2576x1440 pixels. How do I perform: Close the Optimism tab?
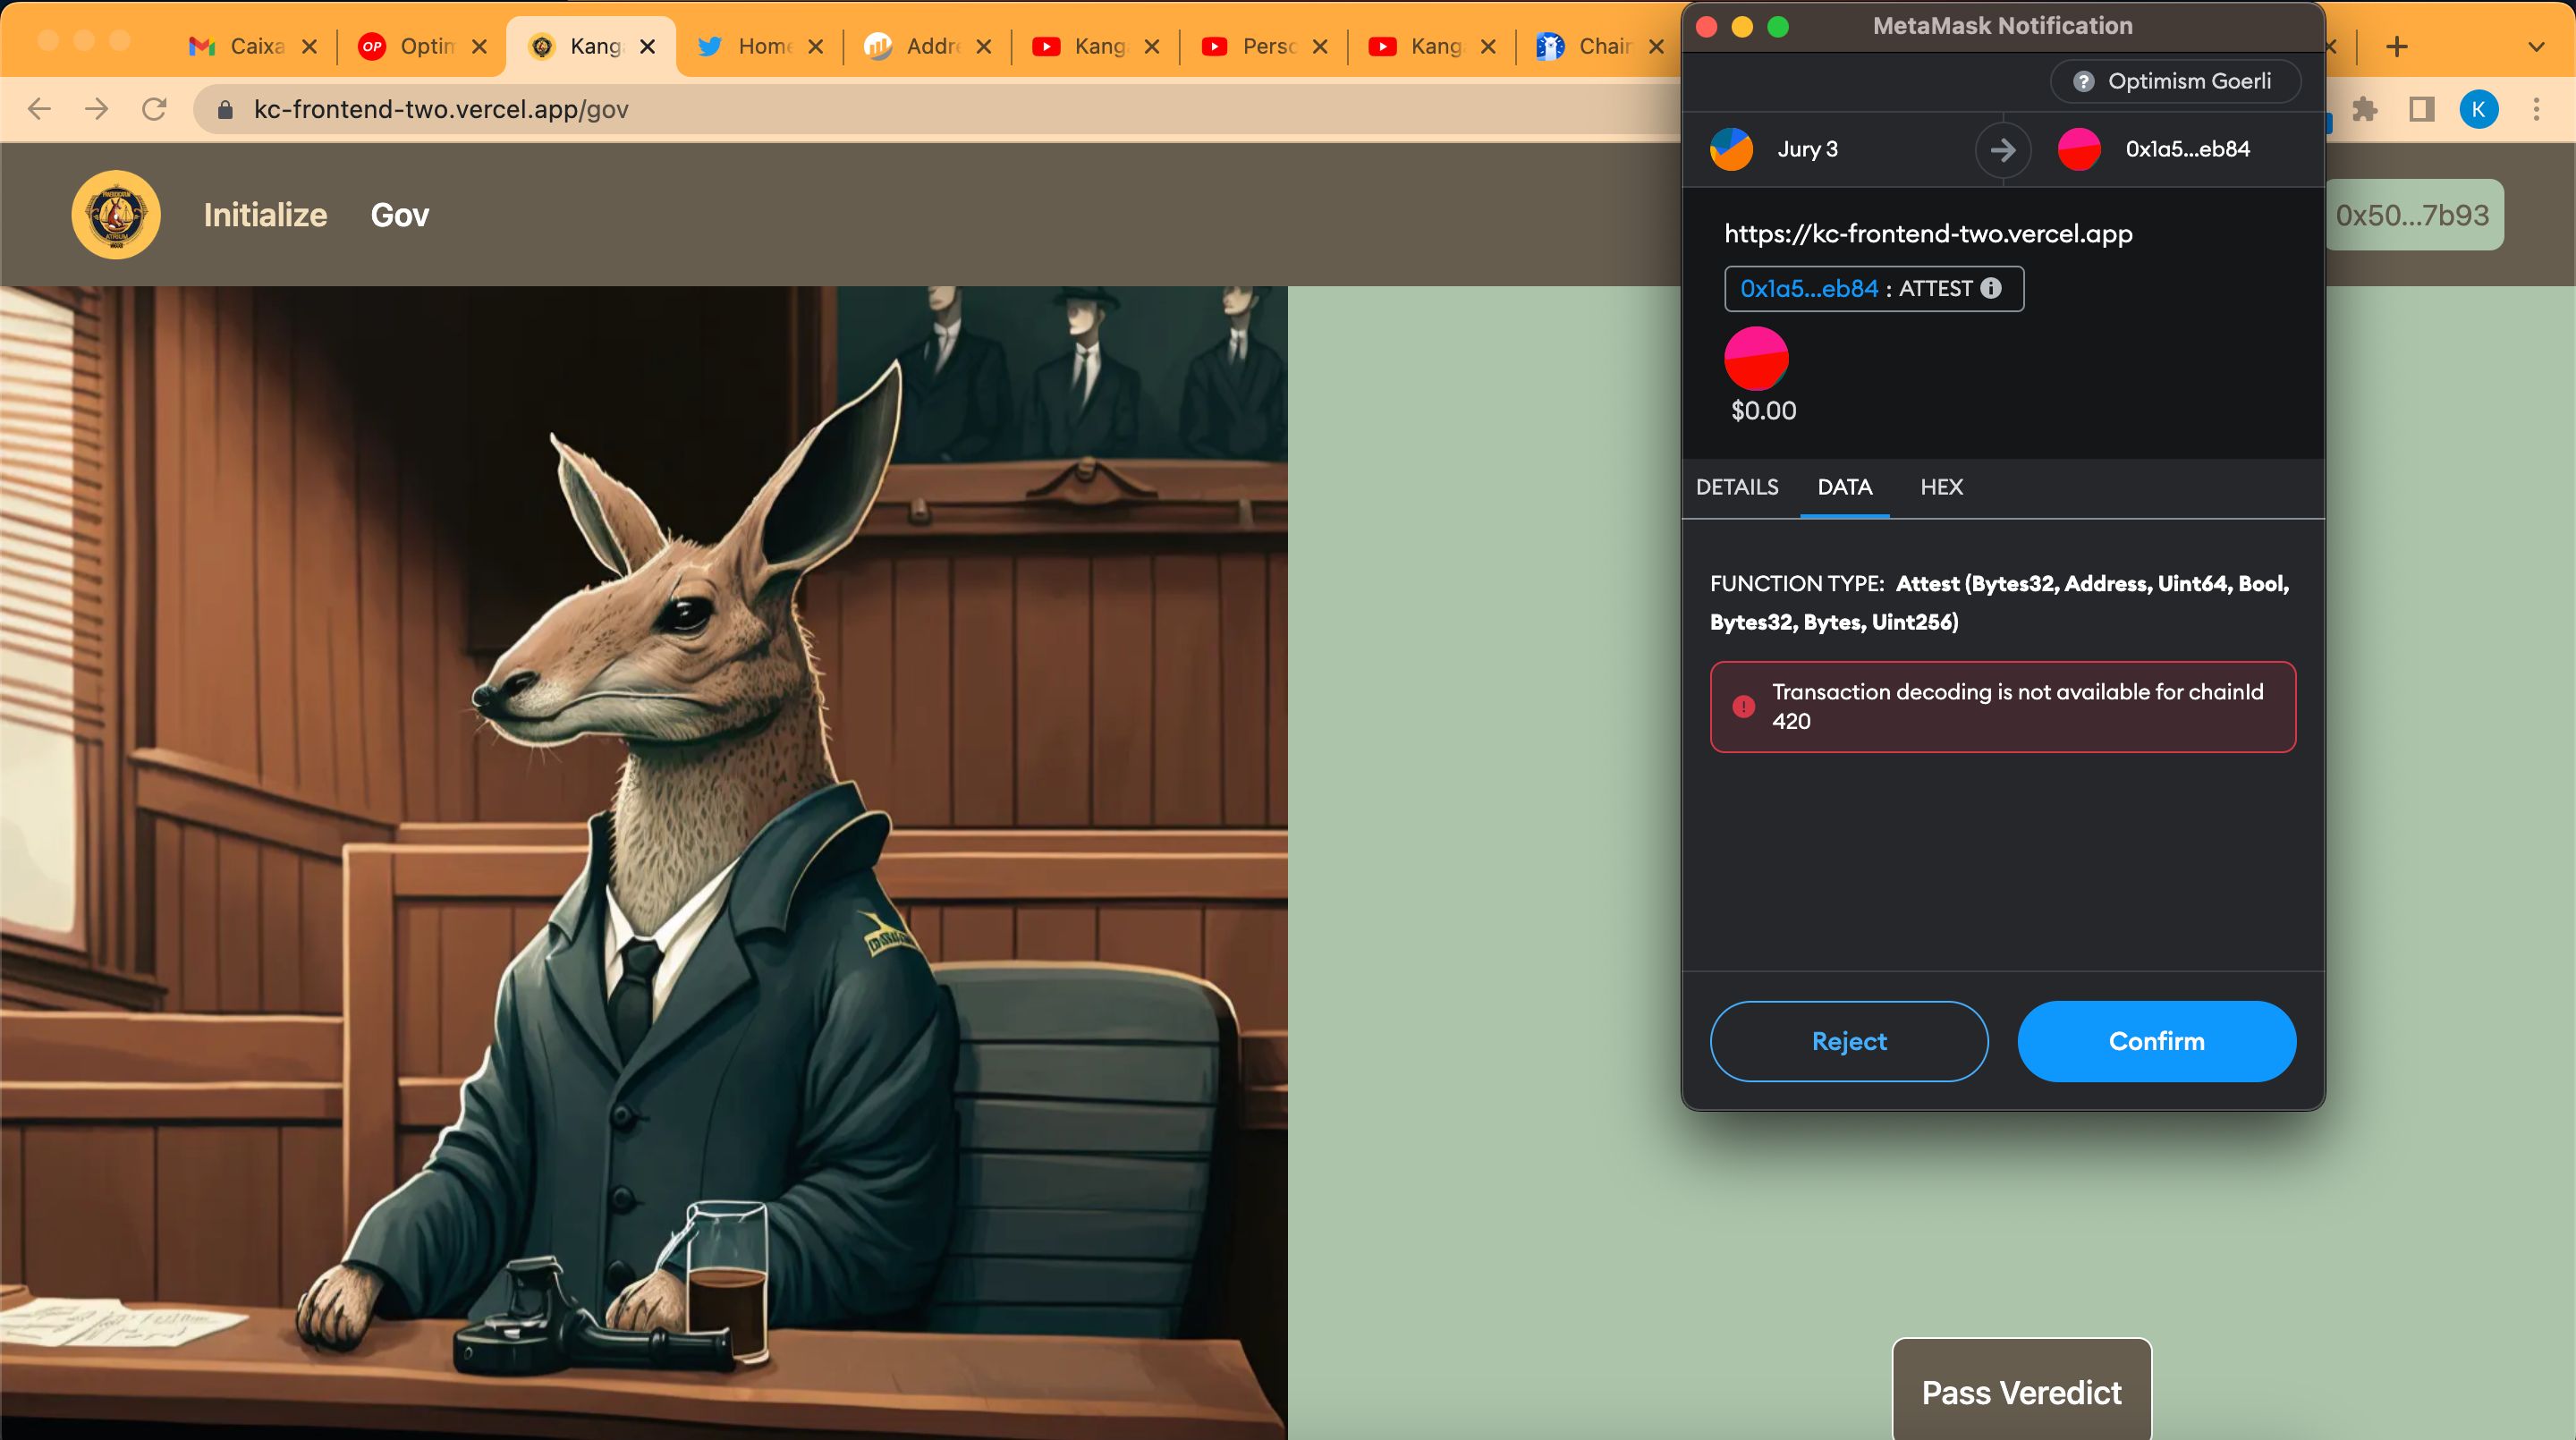click(x=479, y=46)
